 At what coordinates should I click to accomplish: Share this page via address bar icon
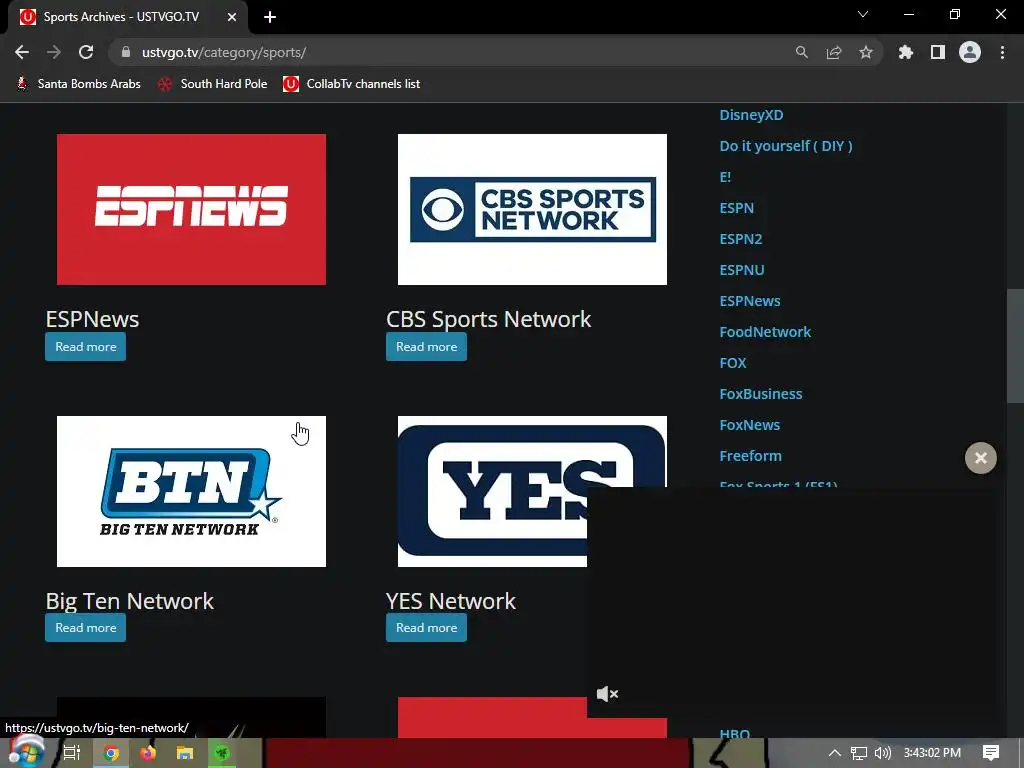tap(834, 52)
